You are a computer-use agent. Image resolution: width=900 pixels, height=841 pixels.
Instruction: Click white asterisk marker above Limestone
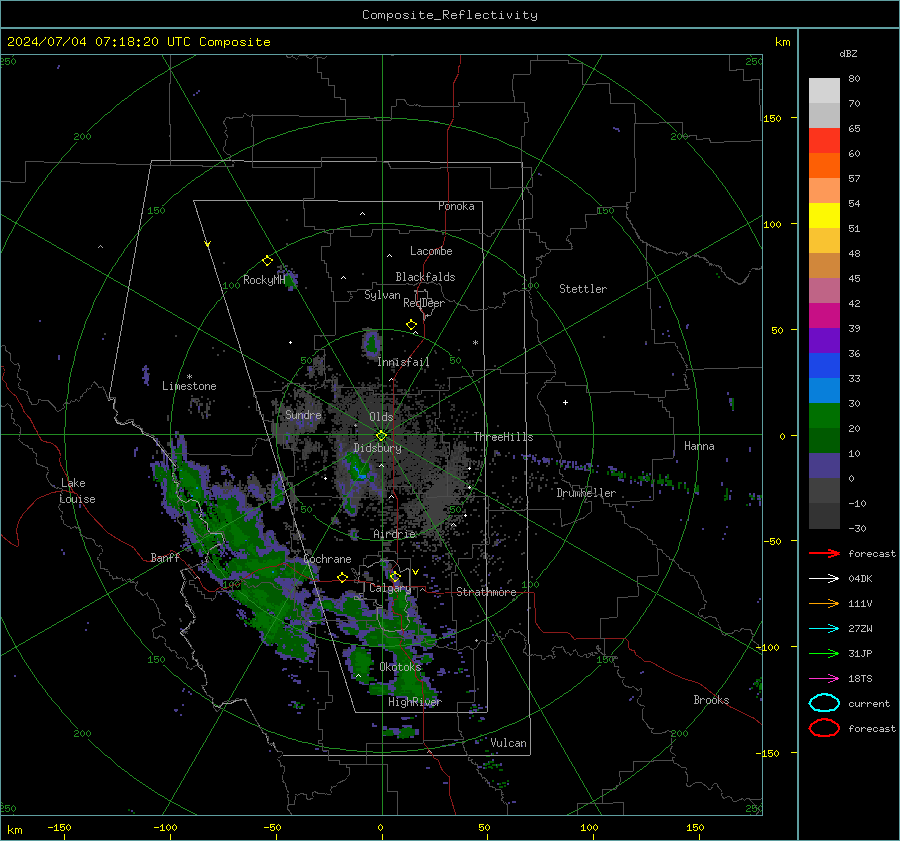coord(189,377)
